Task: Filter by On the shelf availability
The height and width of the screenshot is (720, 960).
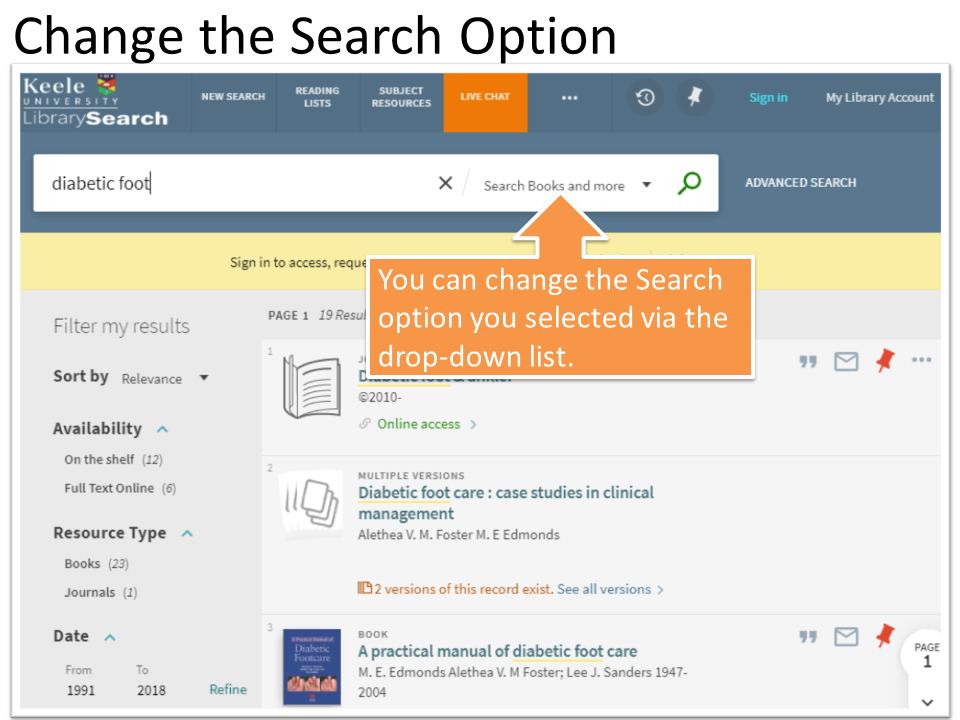Action: click(100, 459)
